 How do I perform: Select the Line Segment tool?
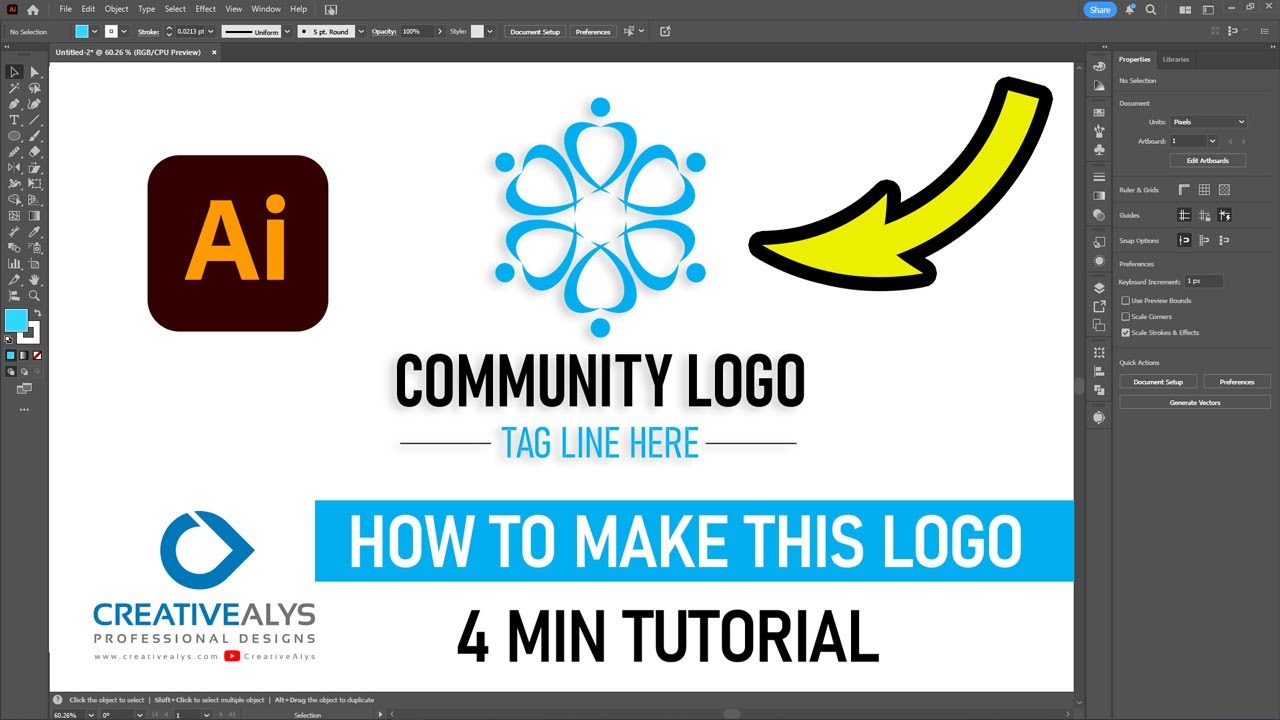click(x=35, y=120)
